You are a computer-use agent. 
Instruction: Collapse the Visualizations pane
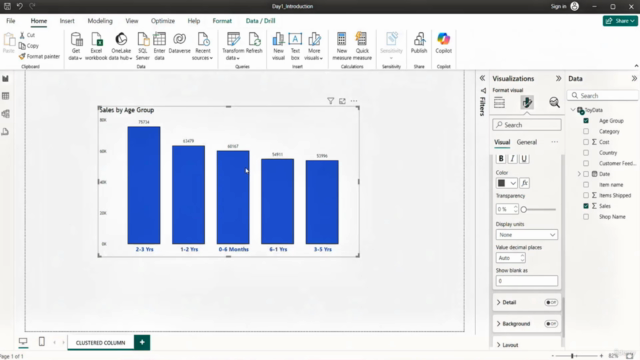point(558,78)
